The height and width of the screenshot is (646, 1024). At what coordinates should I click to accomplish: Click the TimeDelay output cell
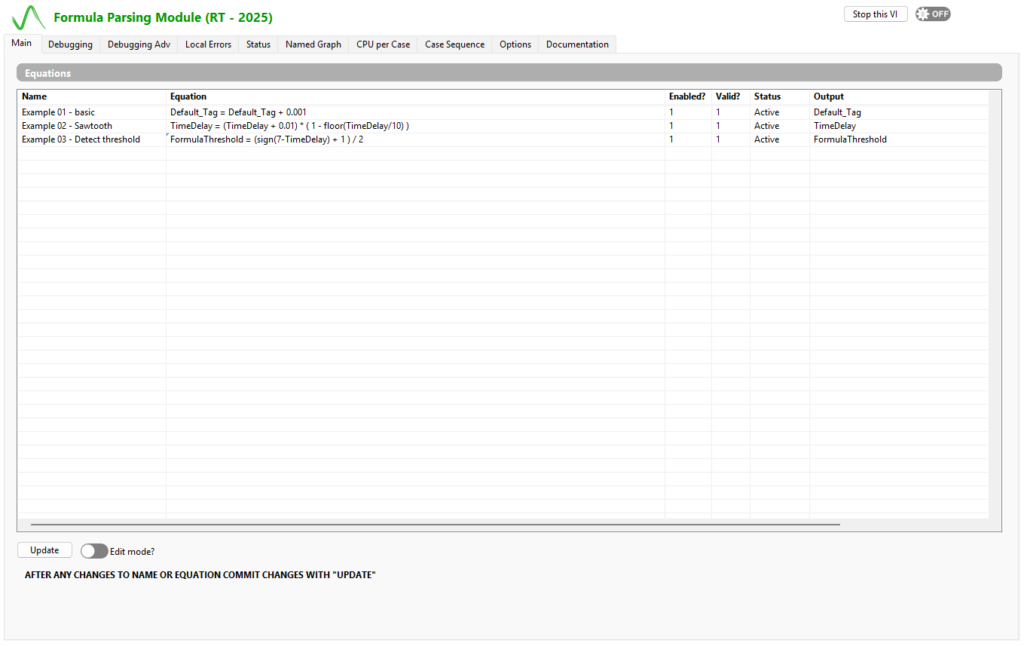pos(899,126)
